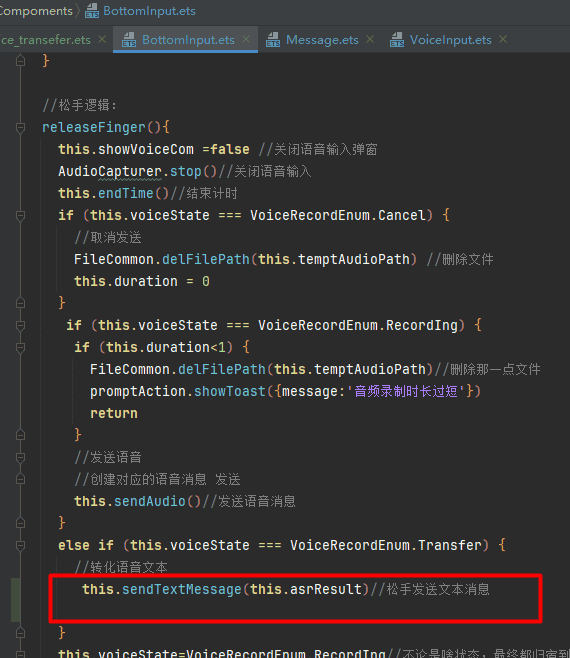
Task: Click the showToast method call
Action: pyautogui.click(x=230, y=391)
